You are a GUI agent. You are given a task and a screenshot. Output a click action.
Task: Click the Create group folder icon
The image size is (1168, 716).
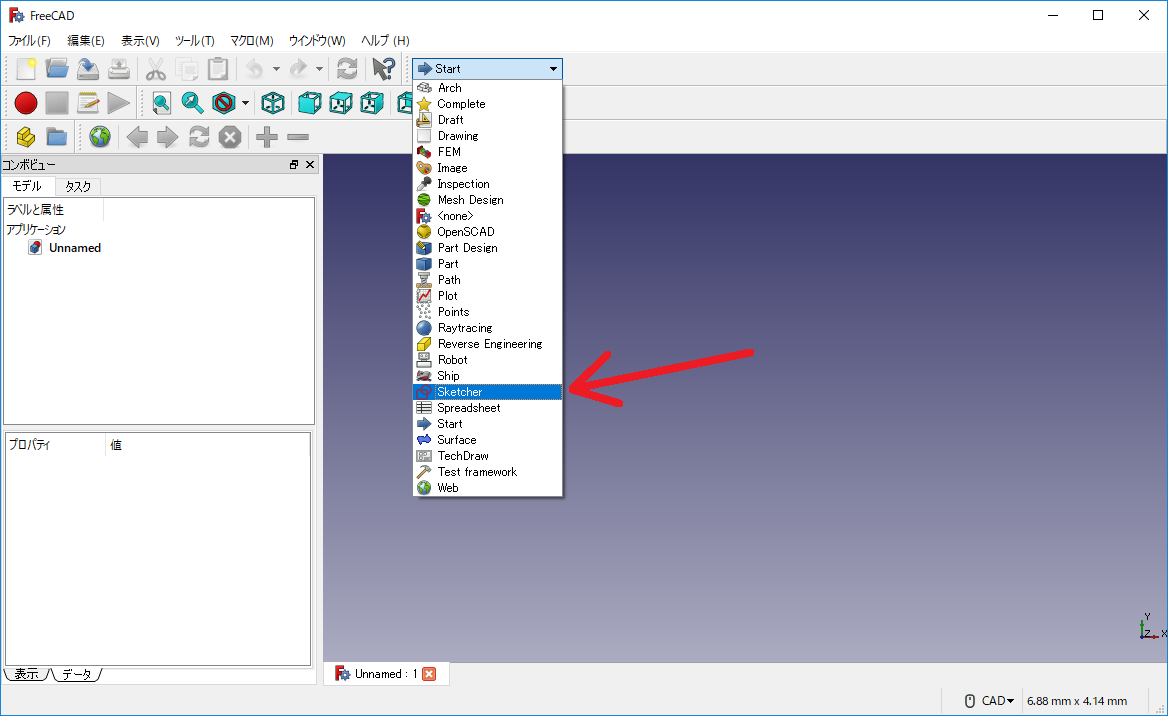point(57,137)
